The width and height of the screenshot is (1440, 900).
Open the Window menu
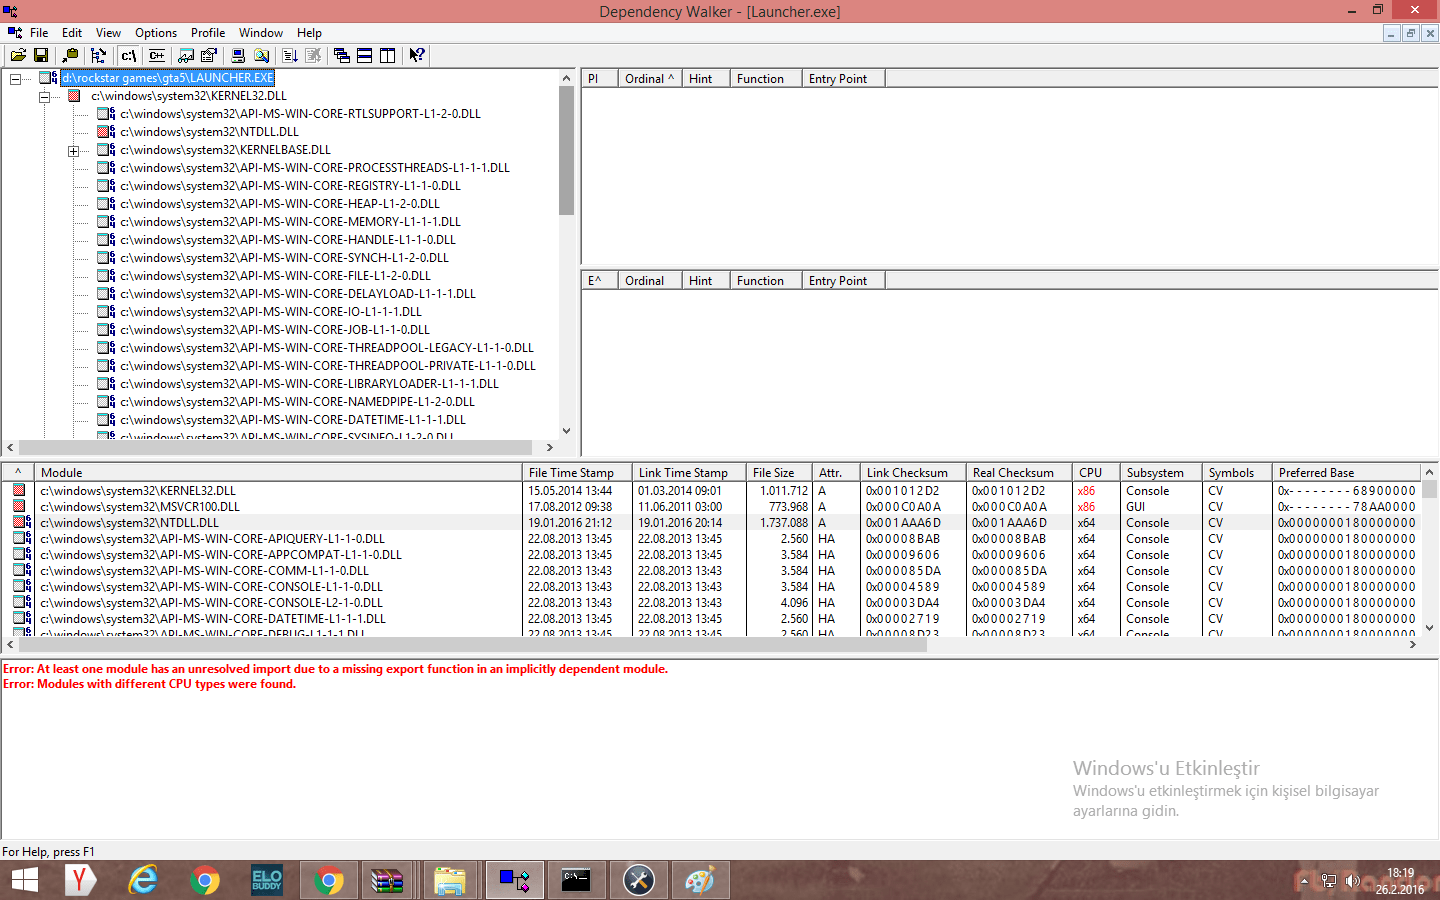pos(261,33)
